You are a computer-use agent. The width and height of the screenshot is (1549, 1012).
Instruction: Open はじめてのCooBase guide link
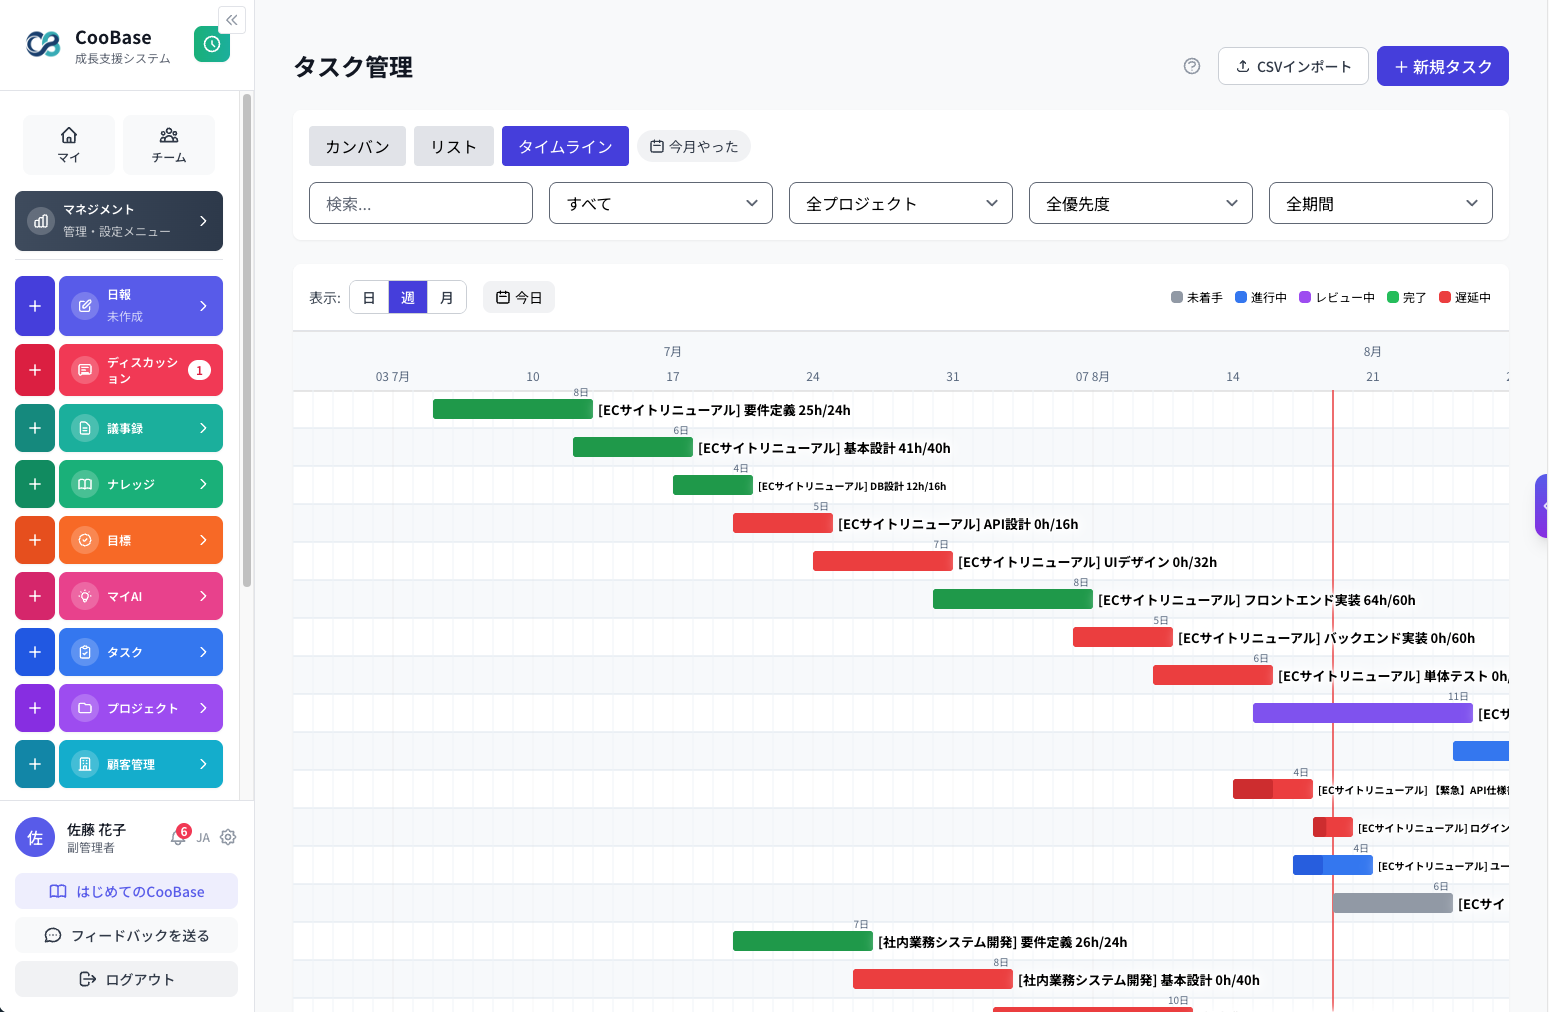click(126, 891)
